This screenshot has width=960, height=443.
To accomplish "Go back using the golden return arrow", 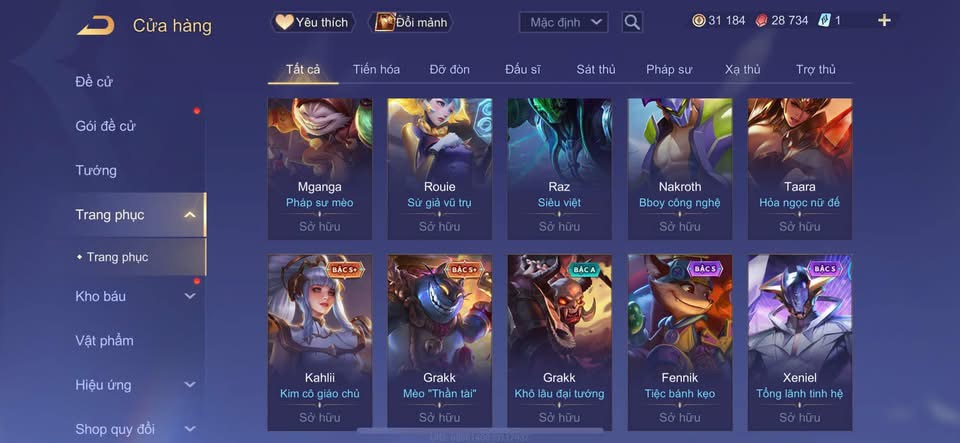I will click(x=96, y=26).
